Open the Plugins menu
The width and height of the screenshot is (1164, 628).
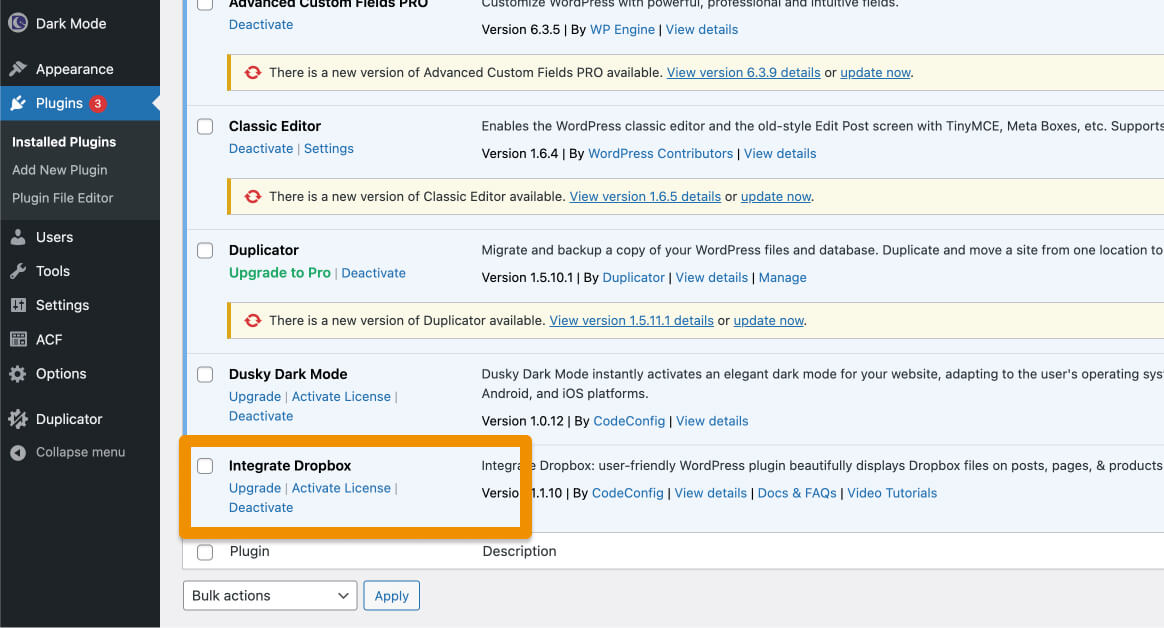pos(79,103)
